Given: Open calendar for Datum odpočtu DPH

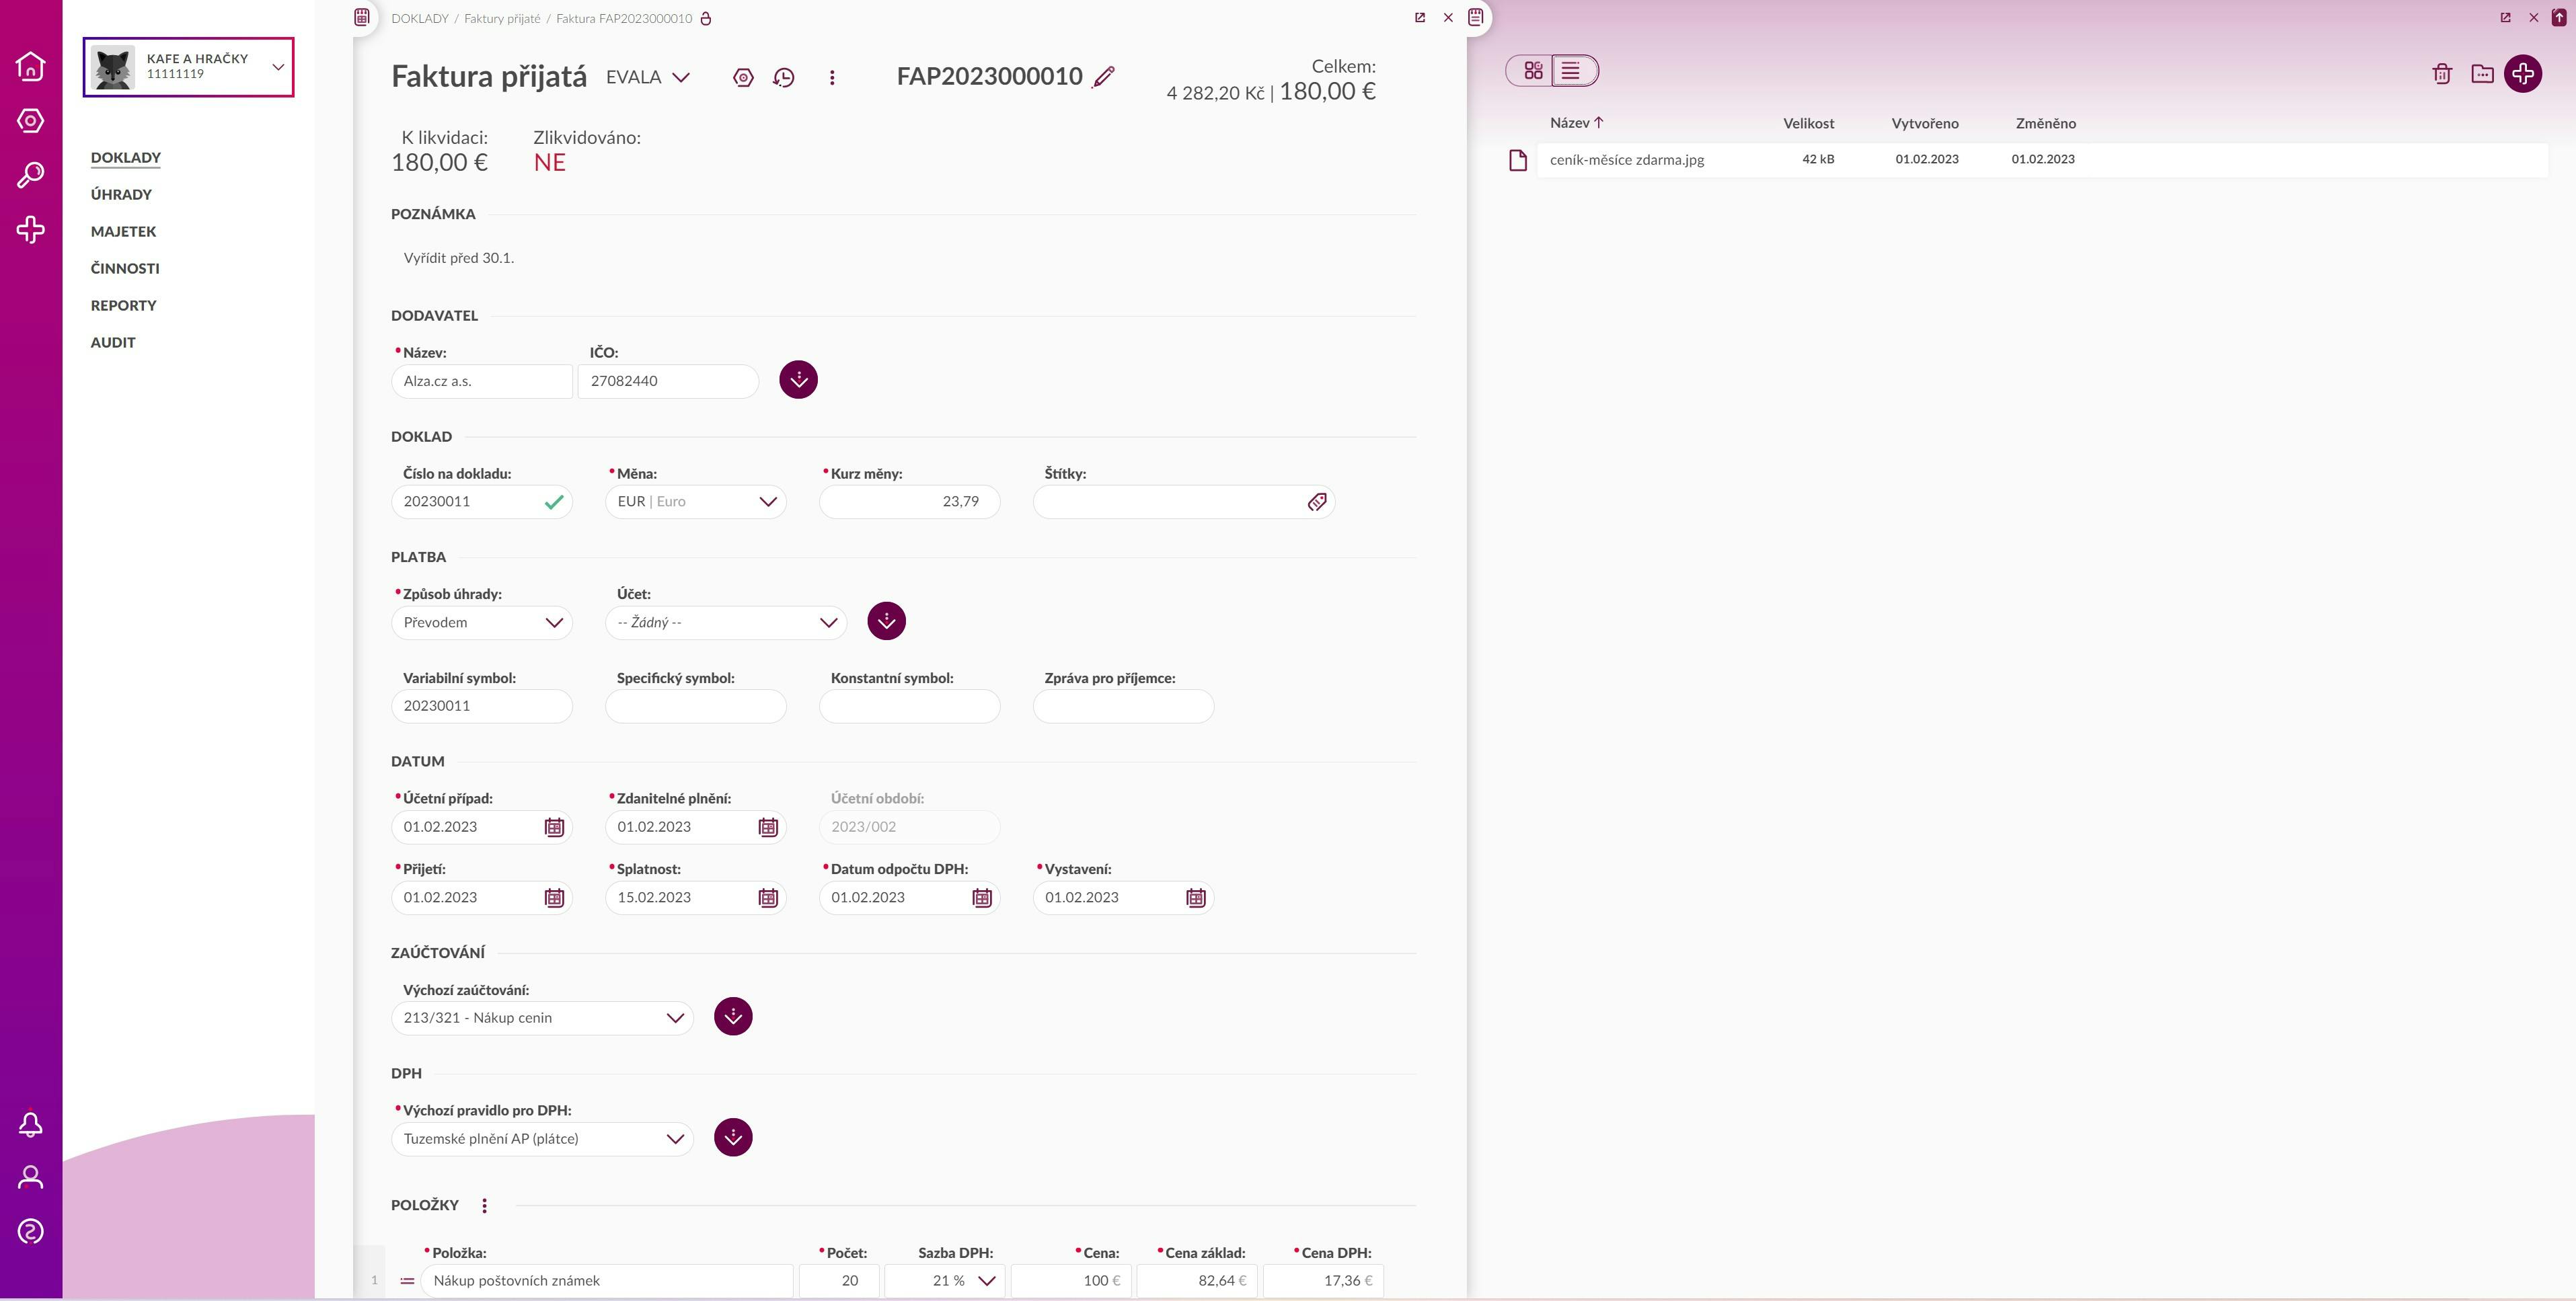Looking at the screenshot, I should [982, 898].
